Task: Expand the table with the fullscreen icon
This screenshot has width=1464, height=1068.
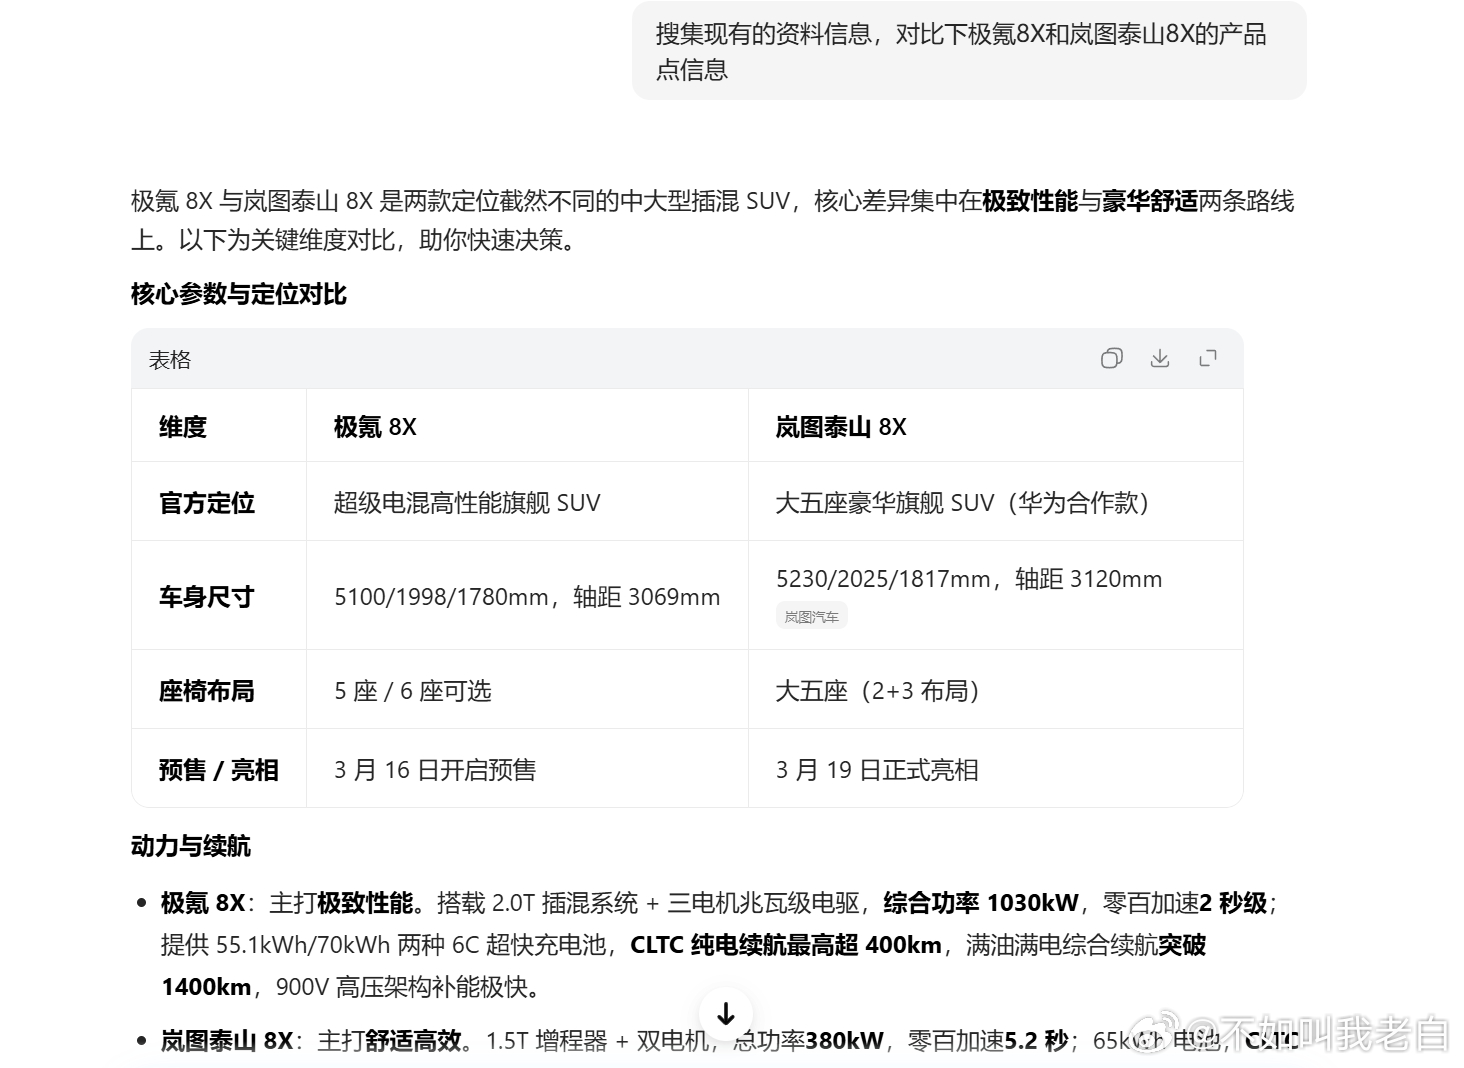Action: pos(1208,358)
